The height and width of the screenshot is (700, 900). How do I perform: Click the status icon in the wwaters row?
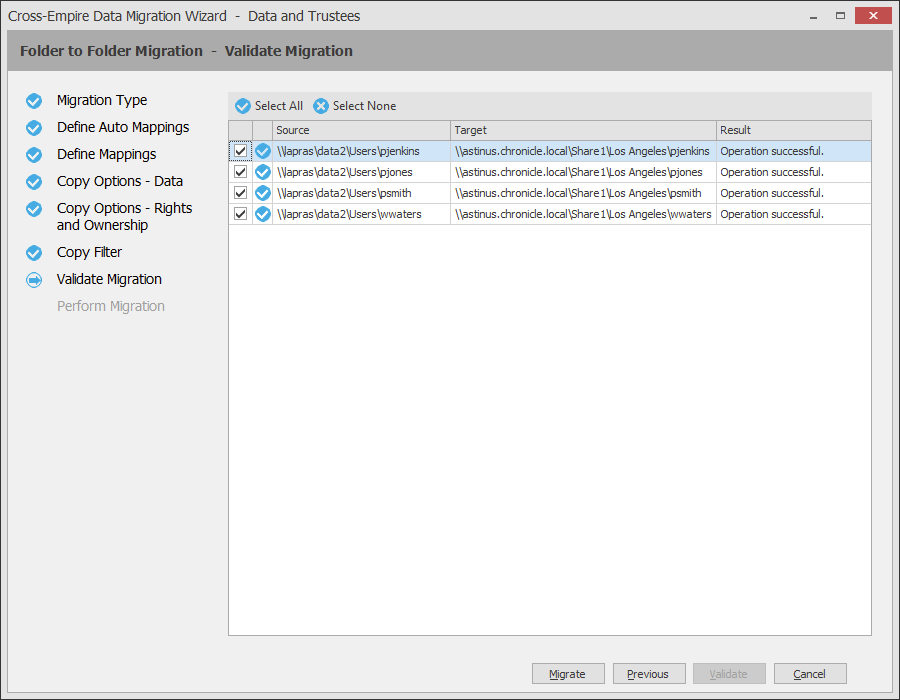[263, 214]
